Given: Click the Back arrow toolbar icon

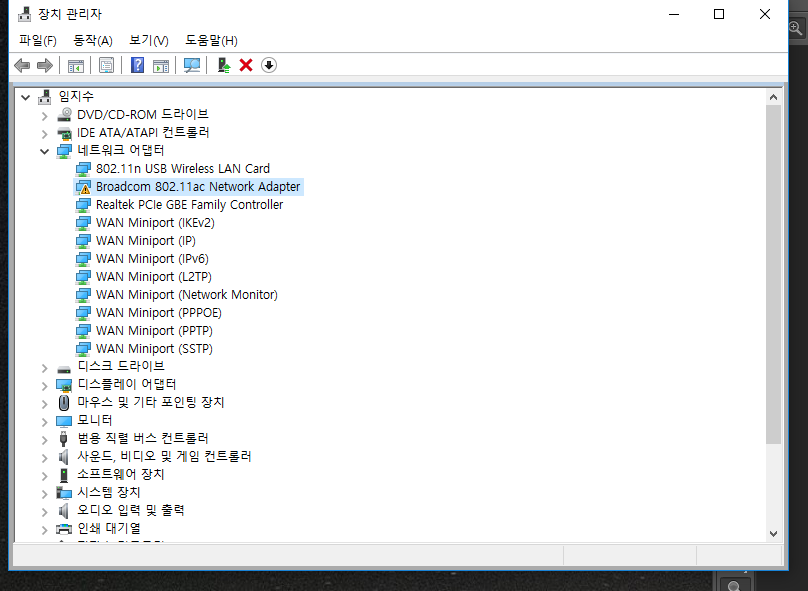Looking at the screenshot, I should point(22,65).
